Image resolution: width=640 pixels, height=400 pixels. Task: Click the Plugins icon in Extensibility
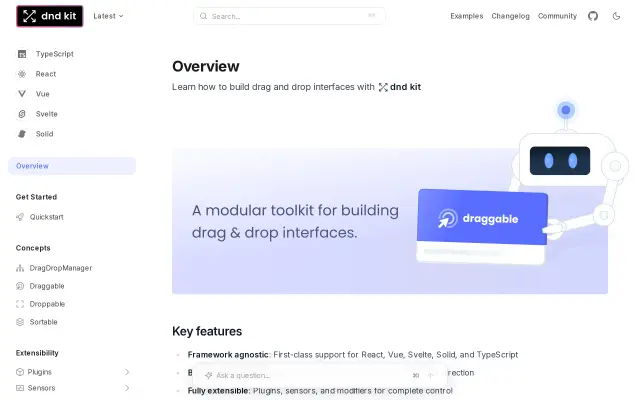[20, 372]
